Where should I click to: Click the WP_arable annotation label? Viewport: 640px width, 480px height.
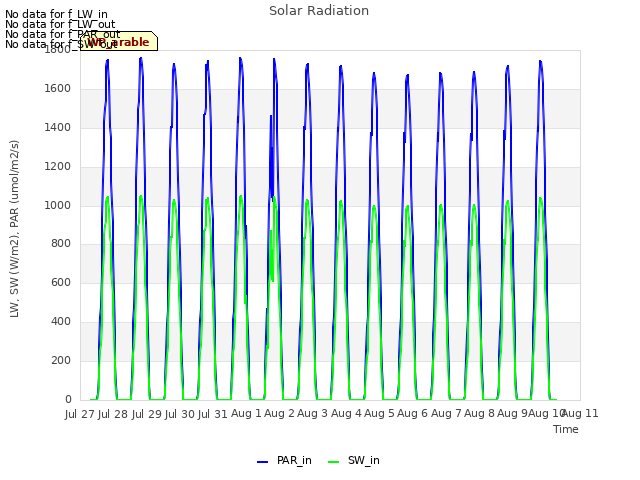pos(118,42)
